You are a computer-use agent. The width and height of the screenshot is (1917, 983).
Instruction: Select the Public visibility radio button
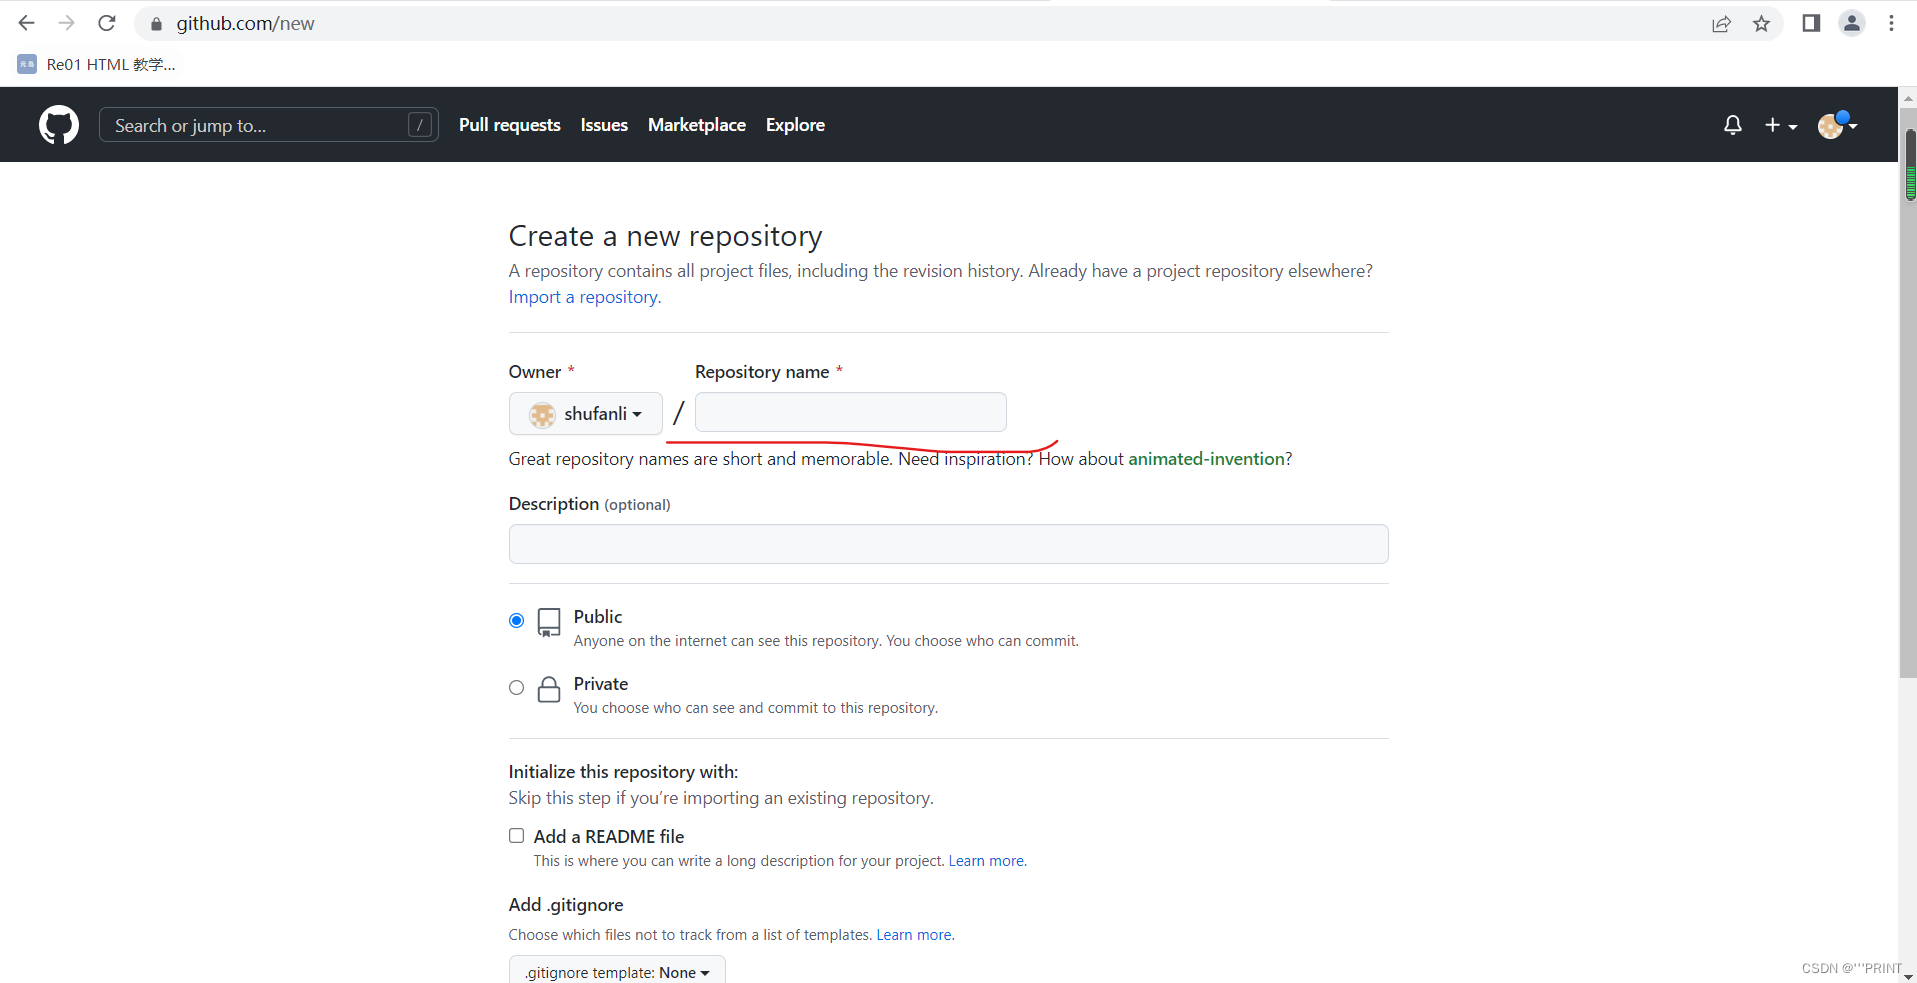(x=516, y=620)
